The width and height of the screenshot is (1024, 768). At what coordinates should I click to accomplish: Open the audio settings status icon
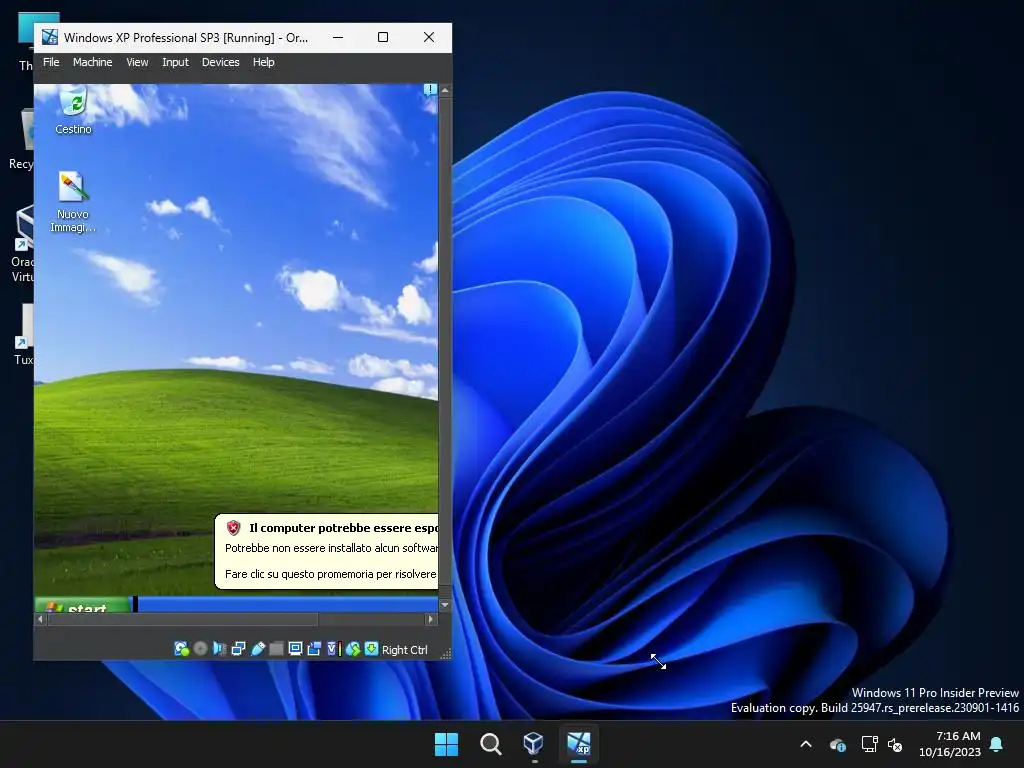(x=219, y=648)
